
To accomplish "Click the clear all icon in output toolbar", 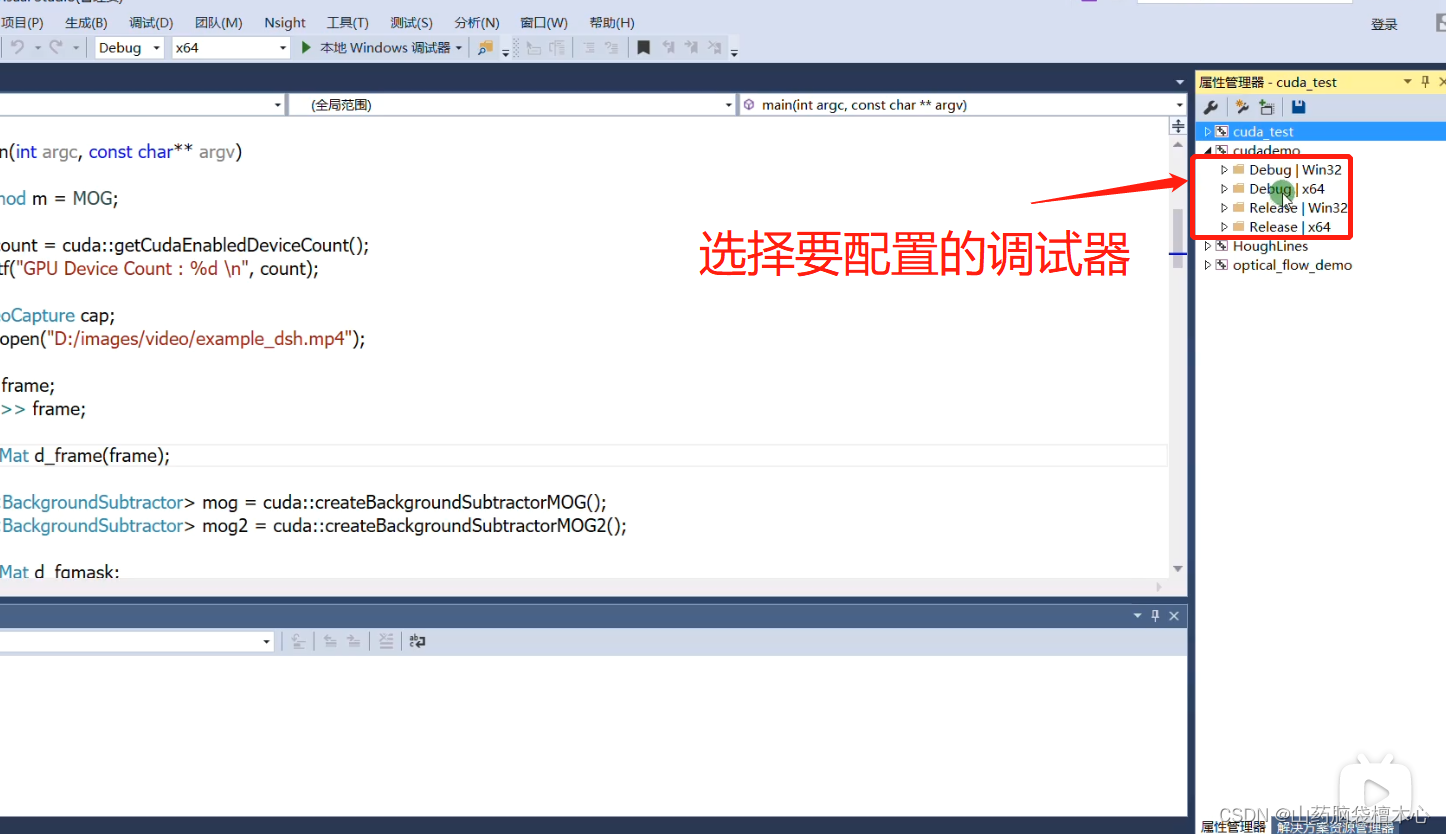I will pos(386,642).
